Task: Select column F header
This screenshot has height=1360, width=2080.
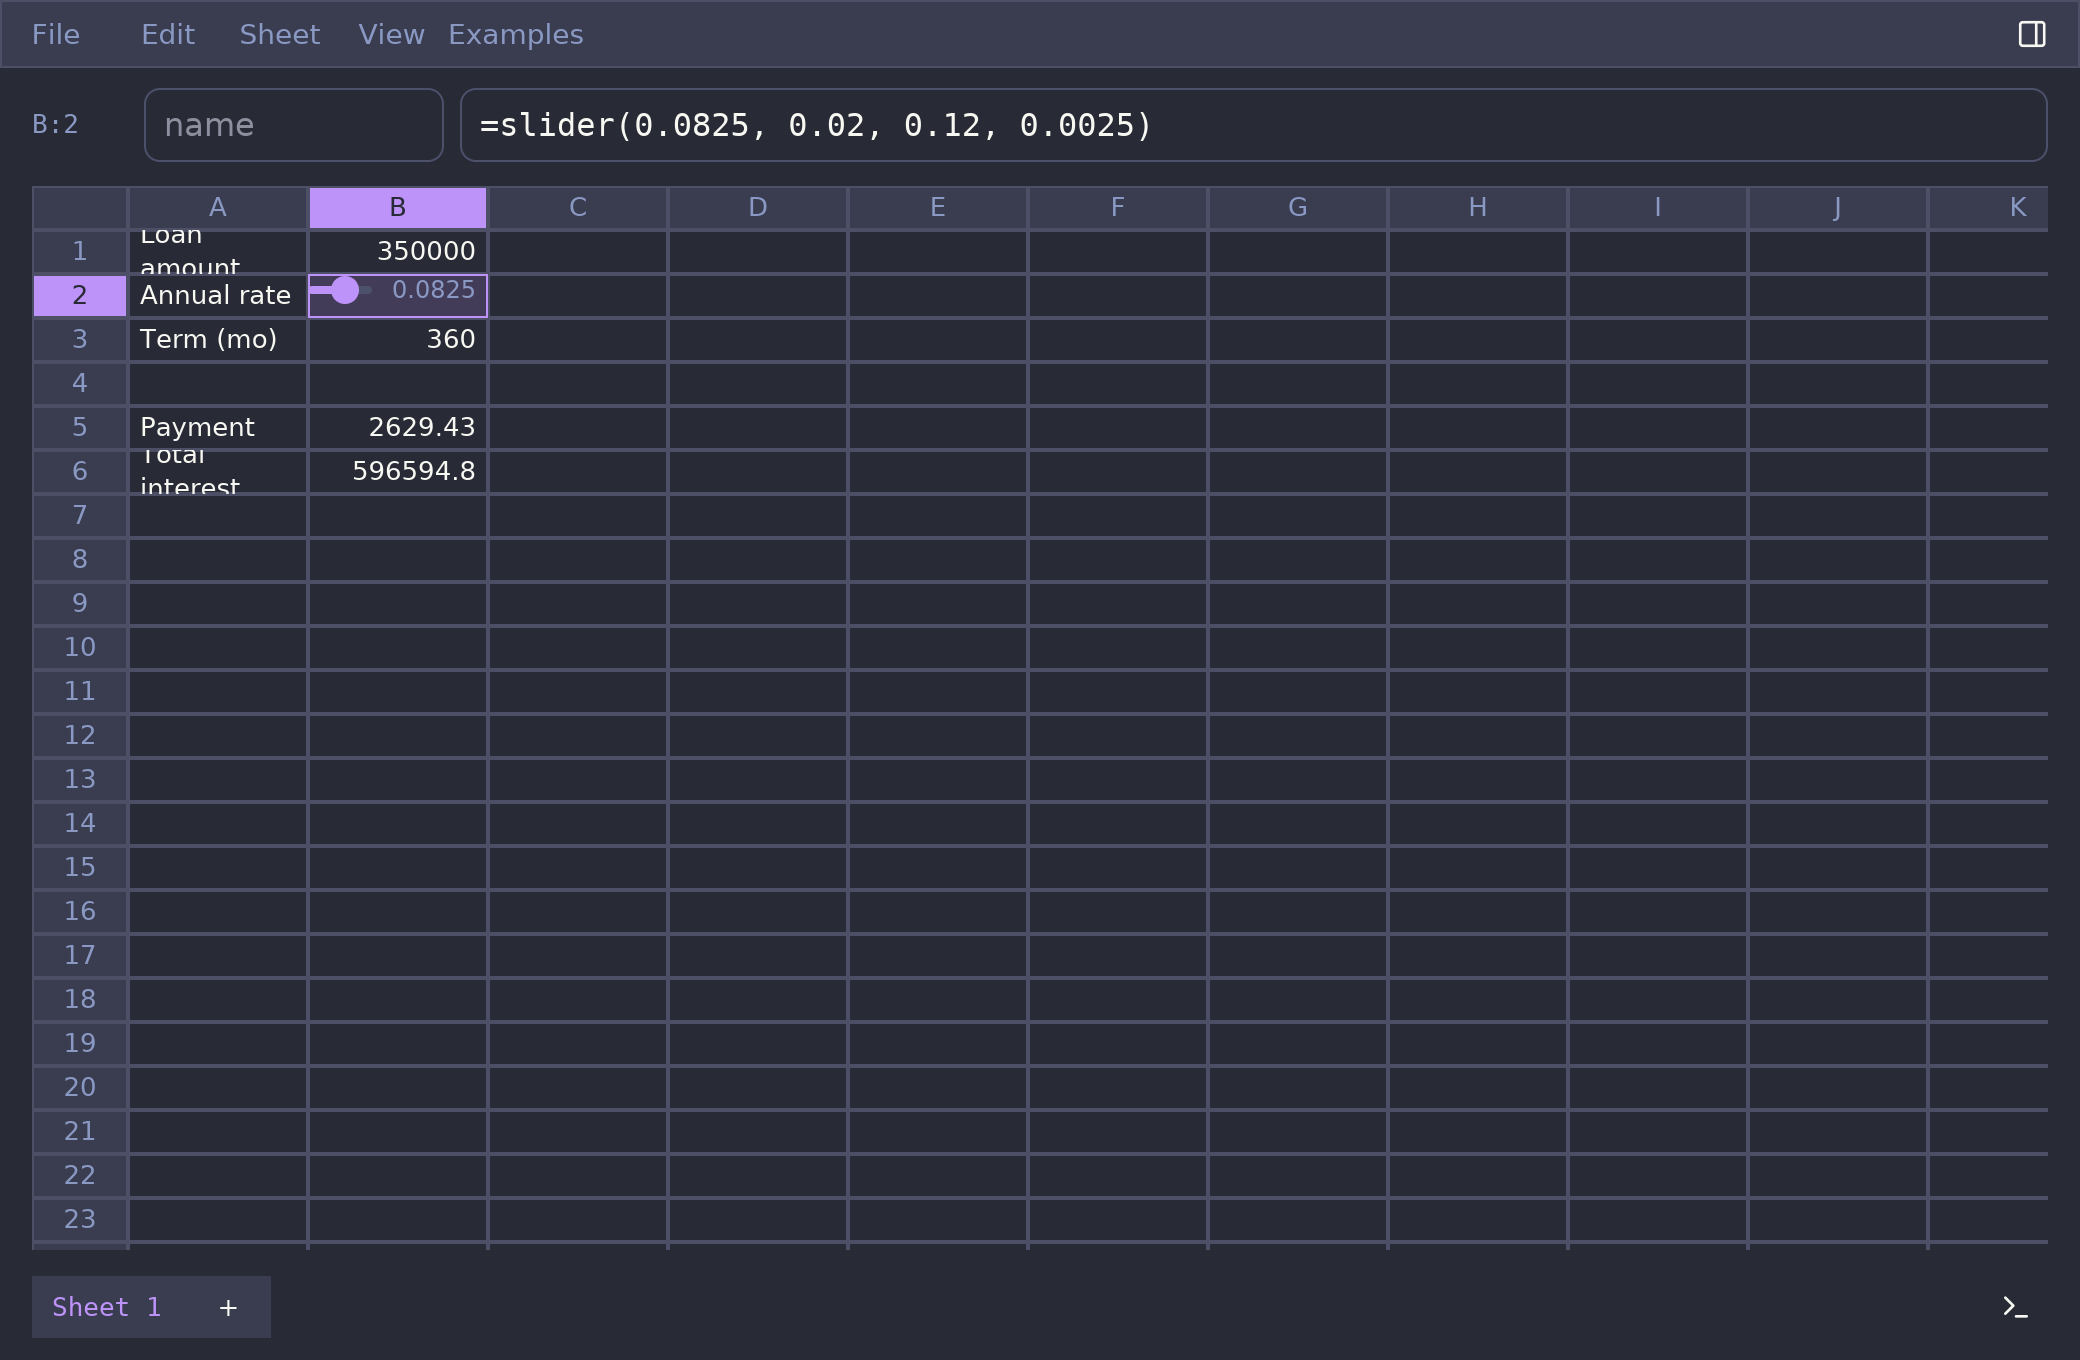Action: pos(1118,208)
